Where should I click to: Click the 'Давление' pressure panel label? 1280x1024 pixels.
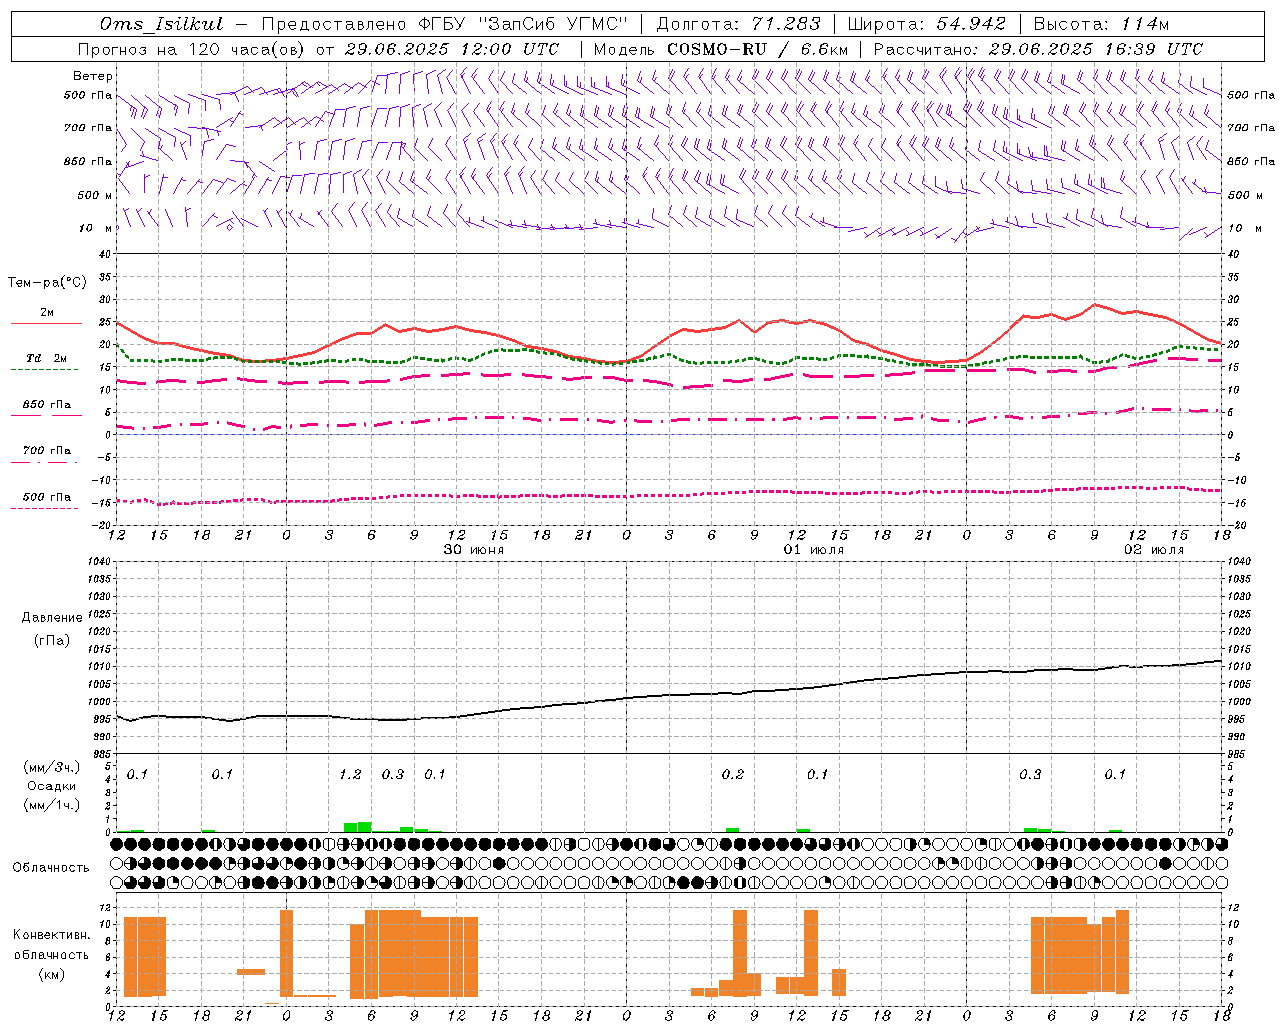tap(52, 618)
